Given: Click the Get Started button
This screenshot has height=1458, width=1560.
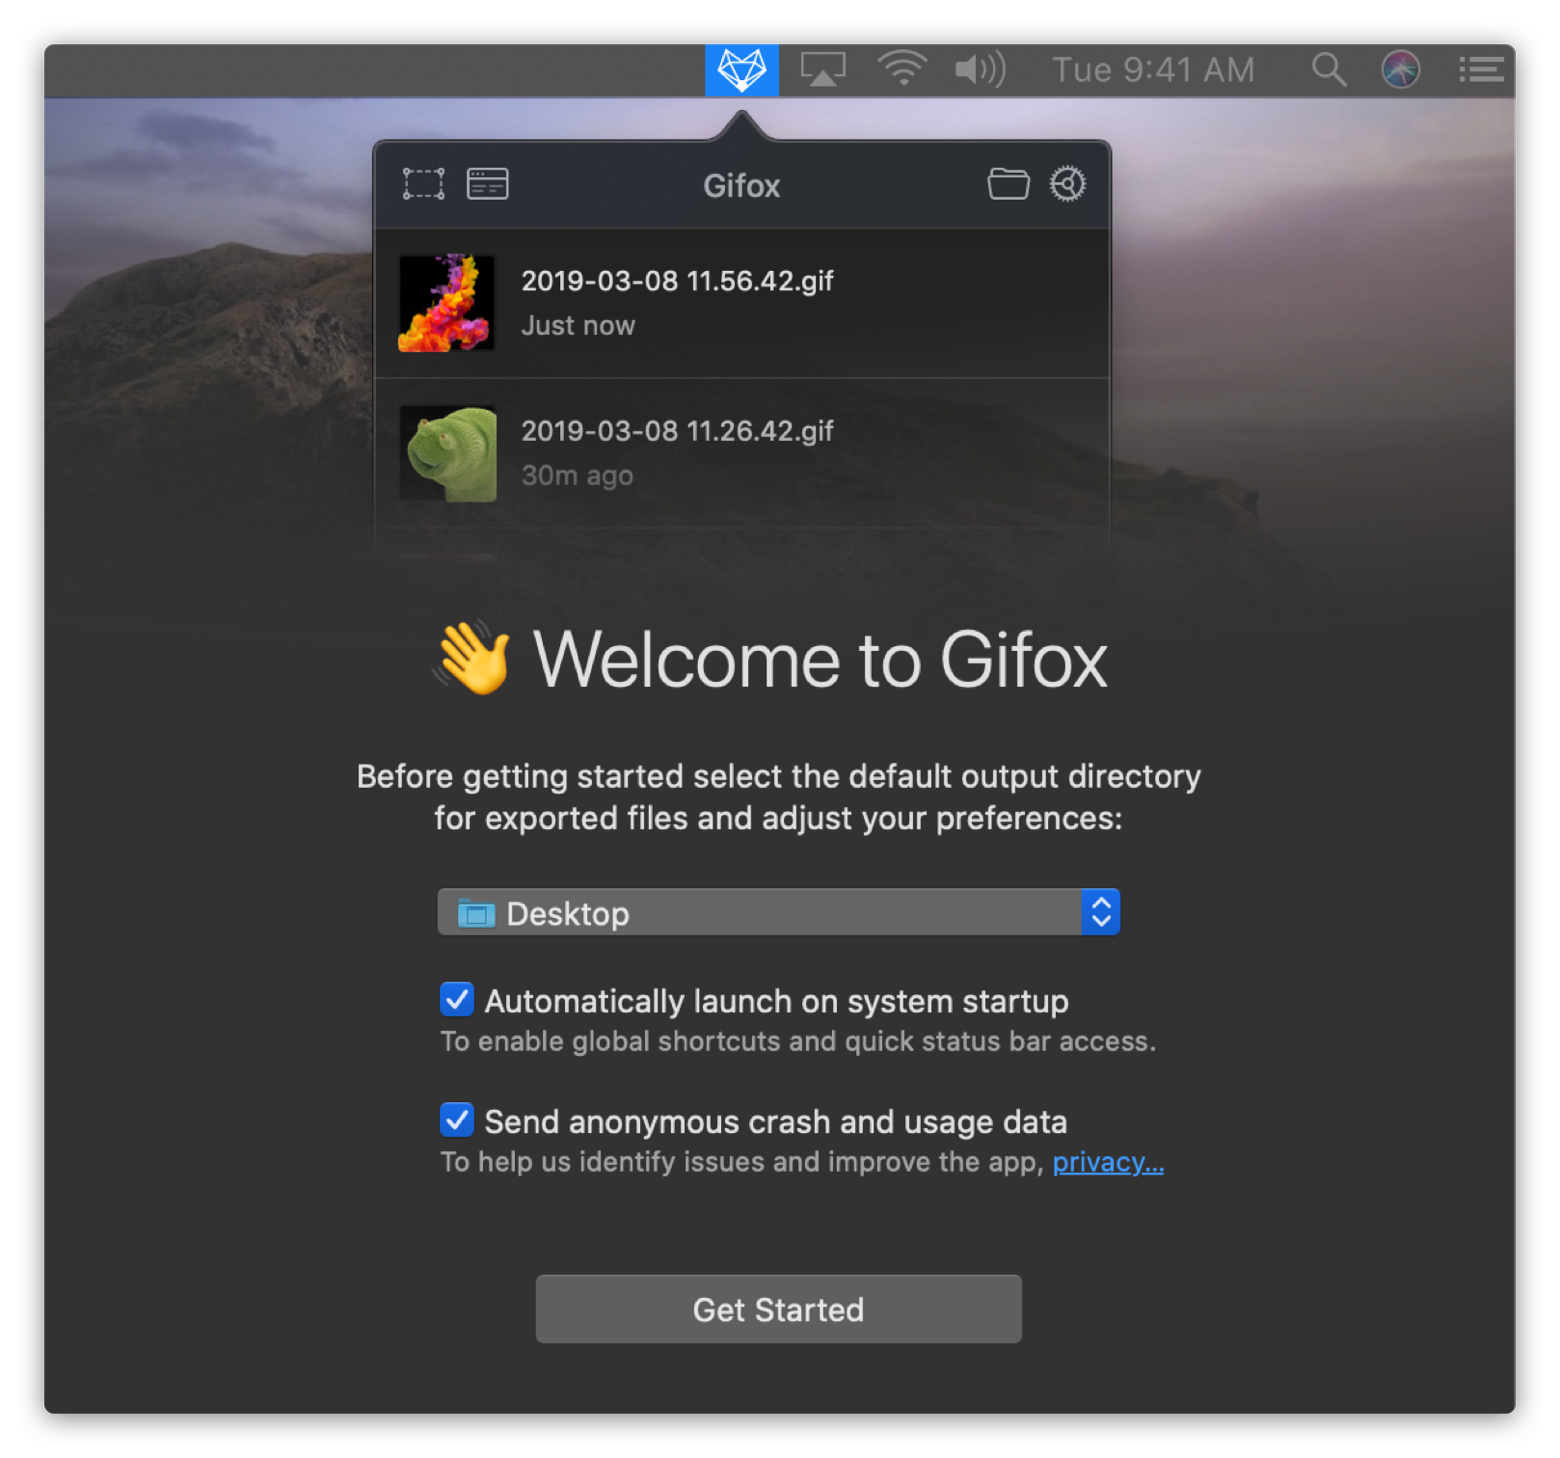Looking at the screenshot, I should [x=778, y=1309].
